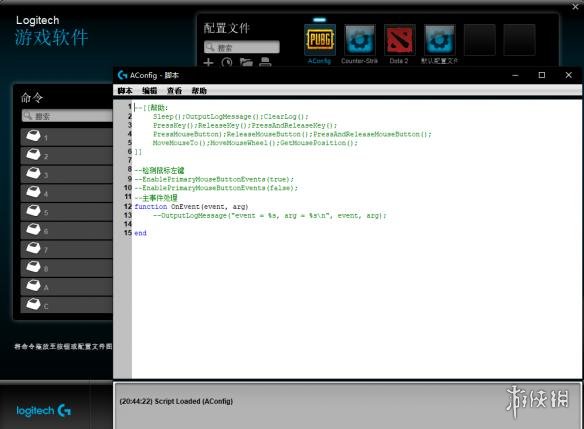Click line 9 EnablePrimaryMouseButtonEvents(true)

pyautogui.click(x=214, y=179)
